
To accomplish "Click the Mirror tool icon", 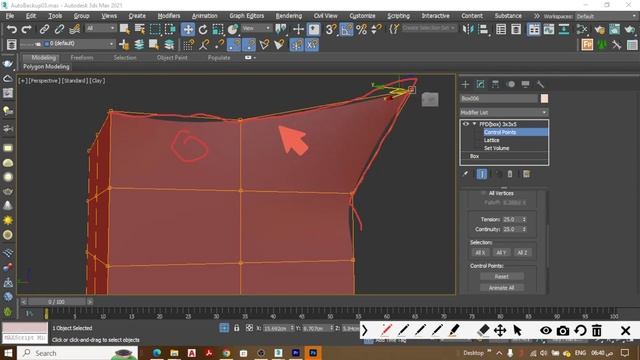I will tap(468, 29).
